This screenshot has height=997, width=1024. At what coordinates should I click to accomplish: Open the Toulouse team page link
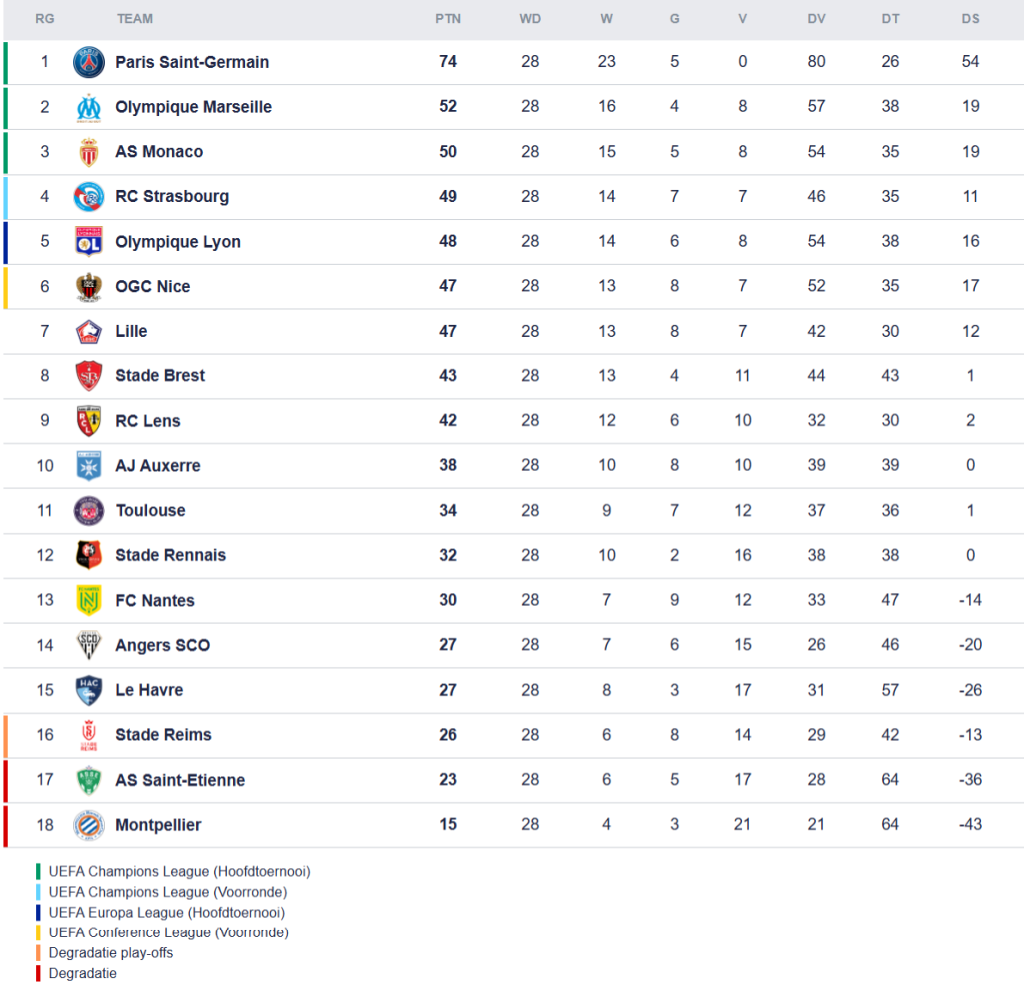150,510
